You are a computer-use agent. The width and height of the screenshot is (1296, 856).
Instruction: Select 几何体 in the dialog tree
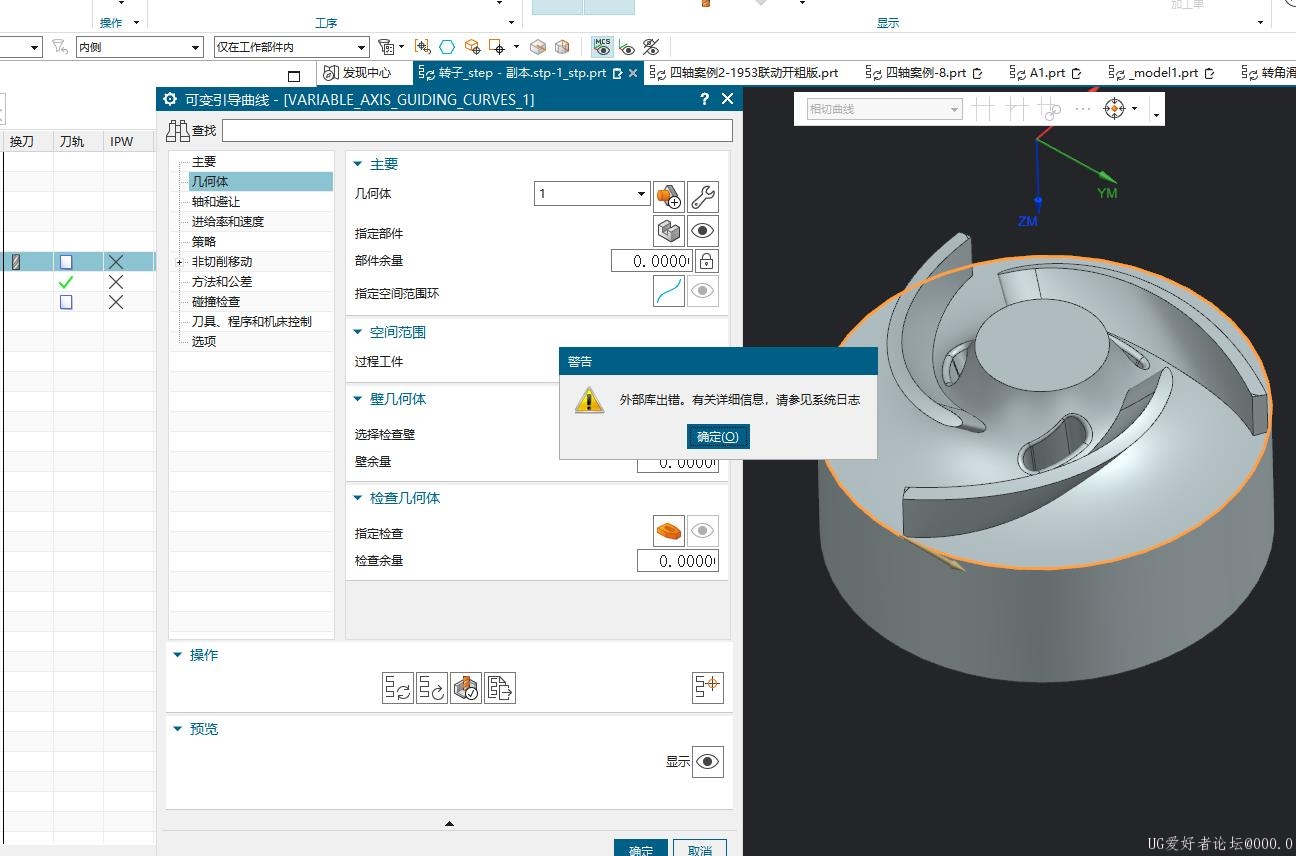click(210, 181)
